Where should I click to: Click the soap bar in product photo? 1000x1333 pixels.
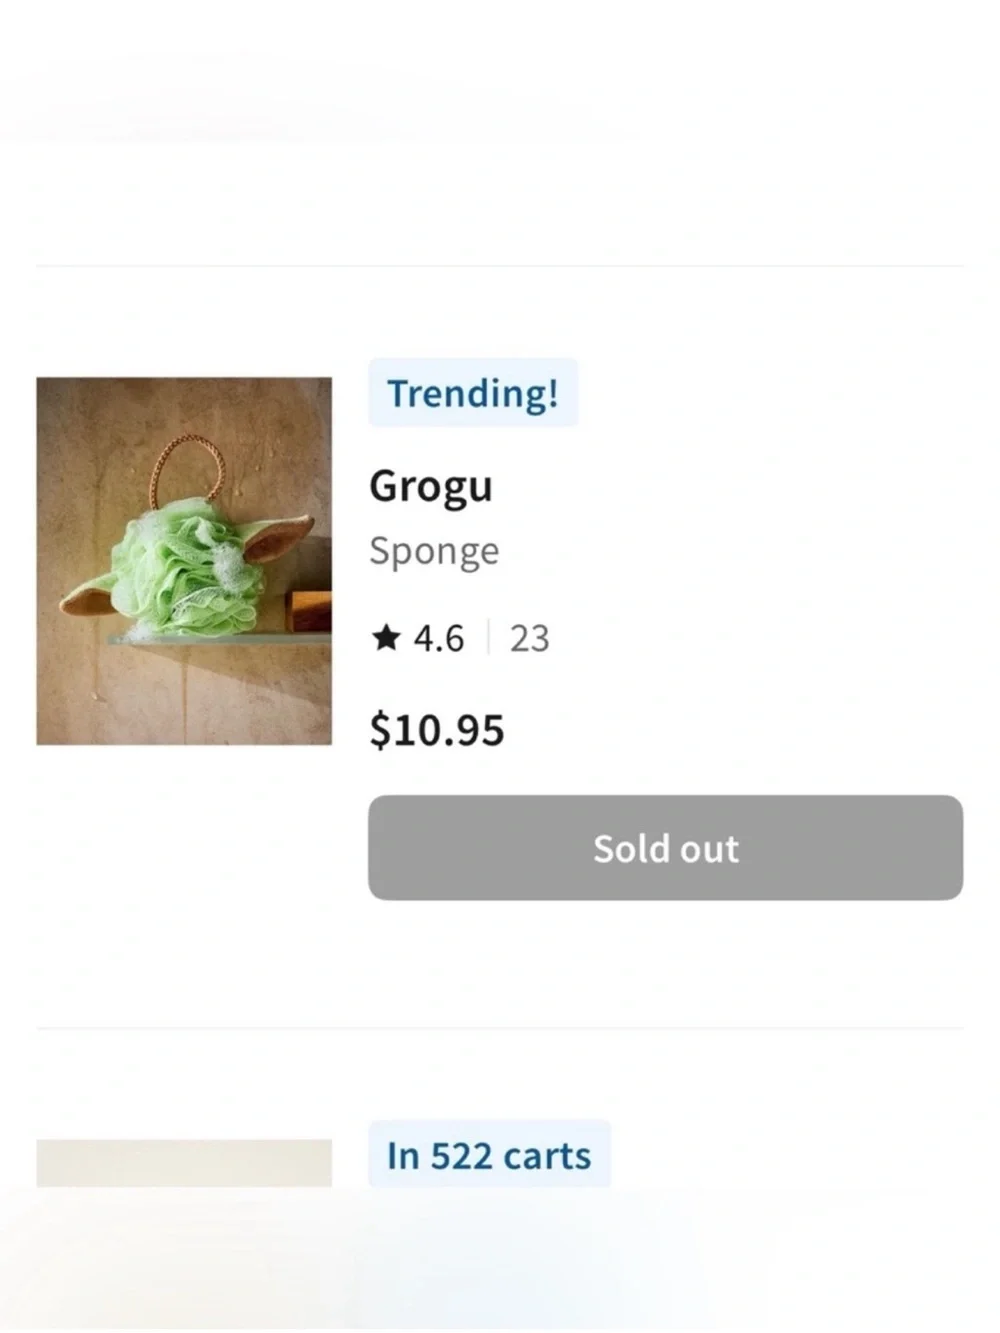(x=309, y=611)
